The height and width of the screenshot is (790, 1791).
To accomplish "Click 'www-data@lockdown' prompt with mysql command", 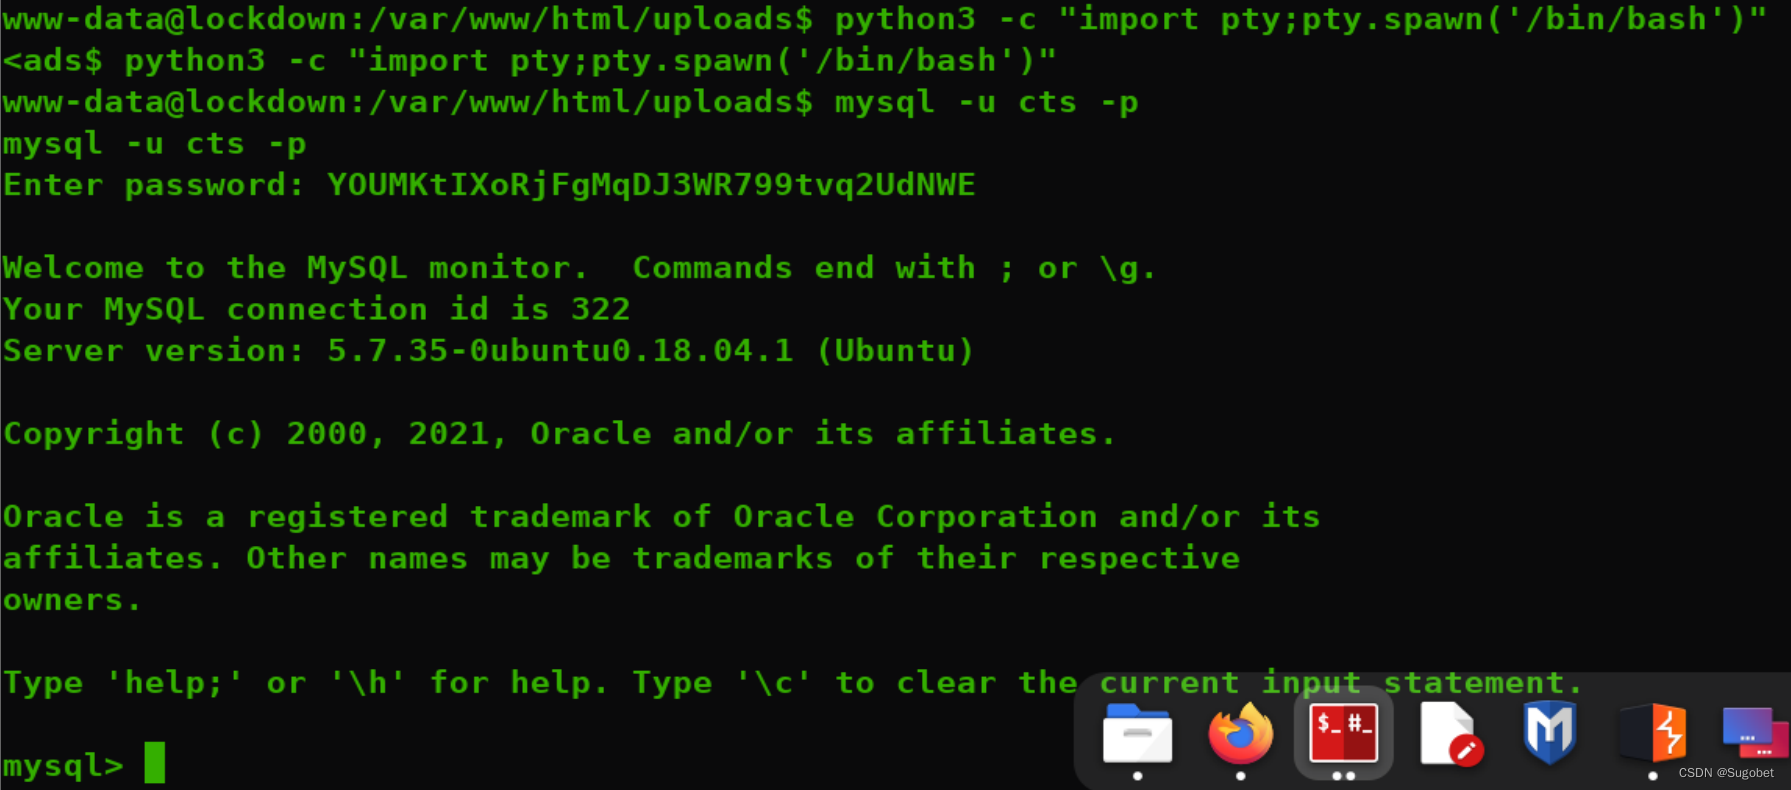I will 570,102.
